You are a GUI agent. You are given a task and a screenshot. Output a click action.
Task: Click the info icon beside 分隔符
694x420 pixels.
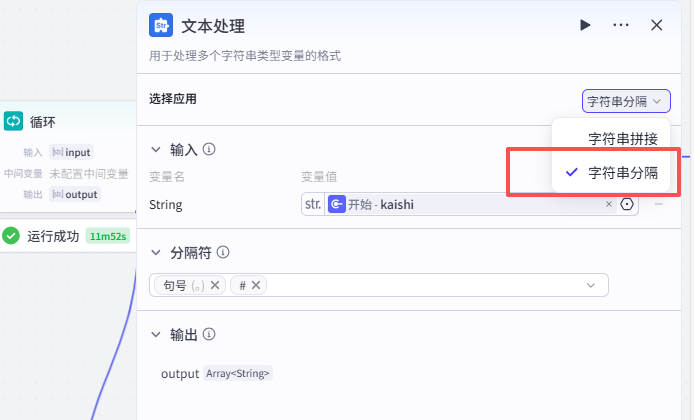coord(223,252)
